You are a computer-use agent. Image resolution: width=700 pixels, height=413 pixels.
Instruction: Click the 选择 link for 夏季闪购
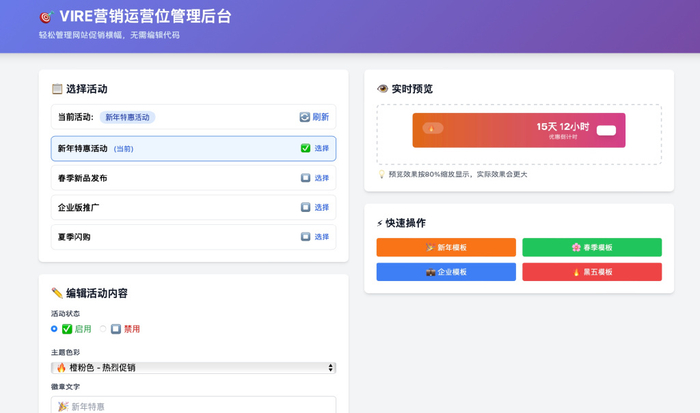321,237
